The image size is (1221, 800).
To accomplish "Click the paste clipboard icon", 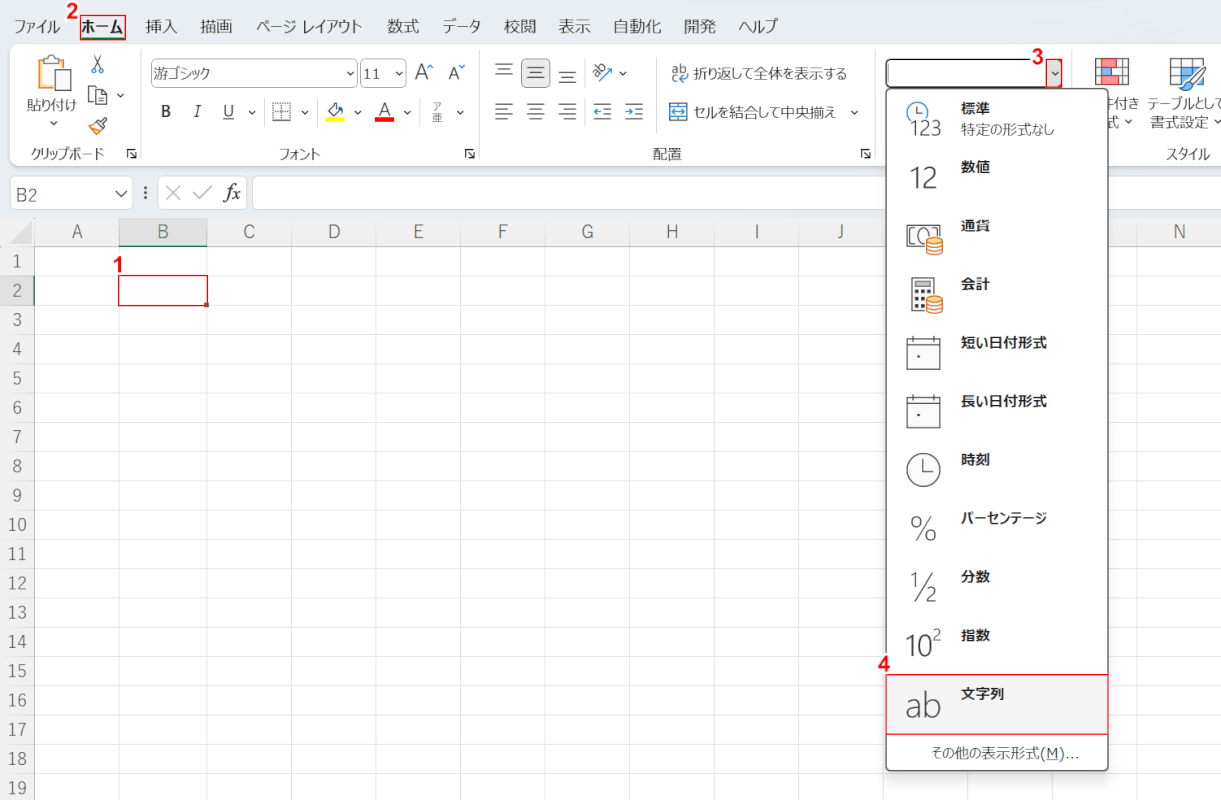I will pos(51,75).
